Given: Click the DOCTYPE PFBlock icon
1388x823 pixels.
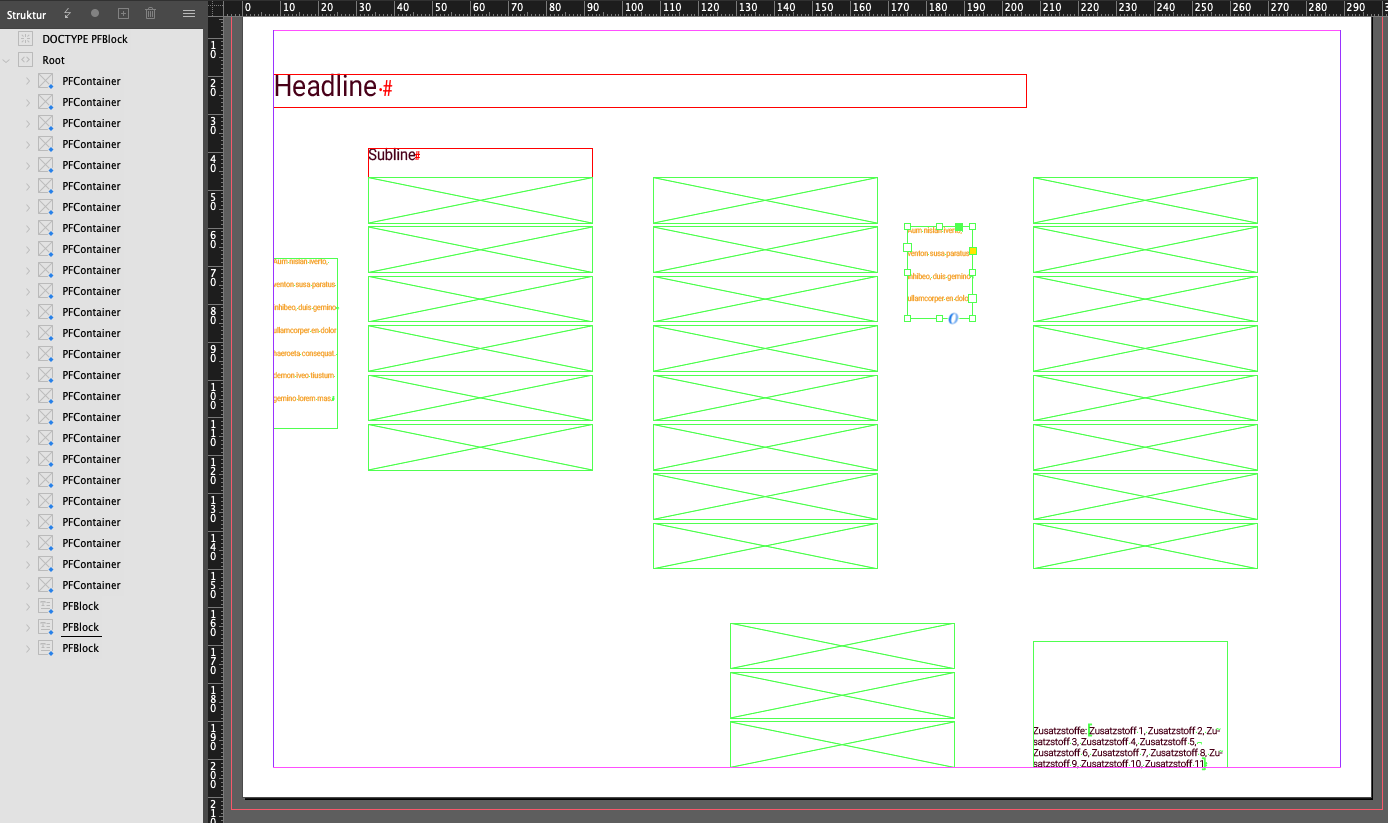Looking at the screenshot, I should point(26,39).
